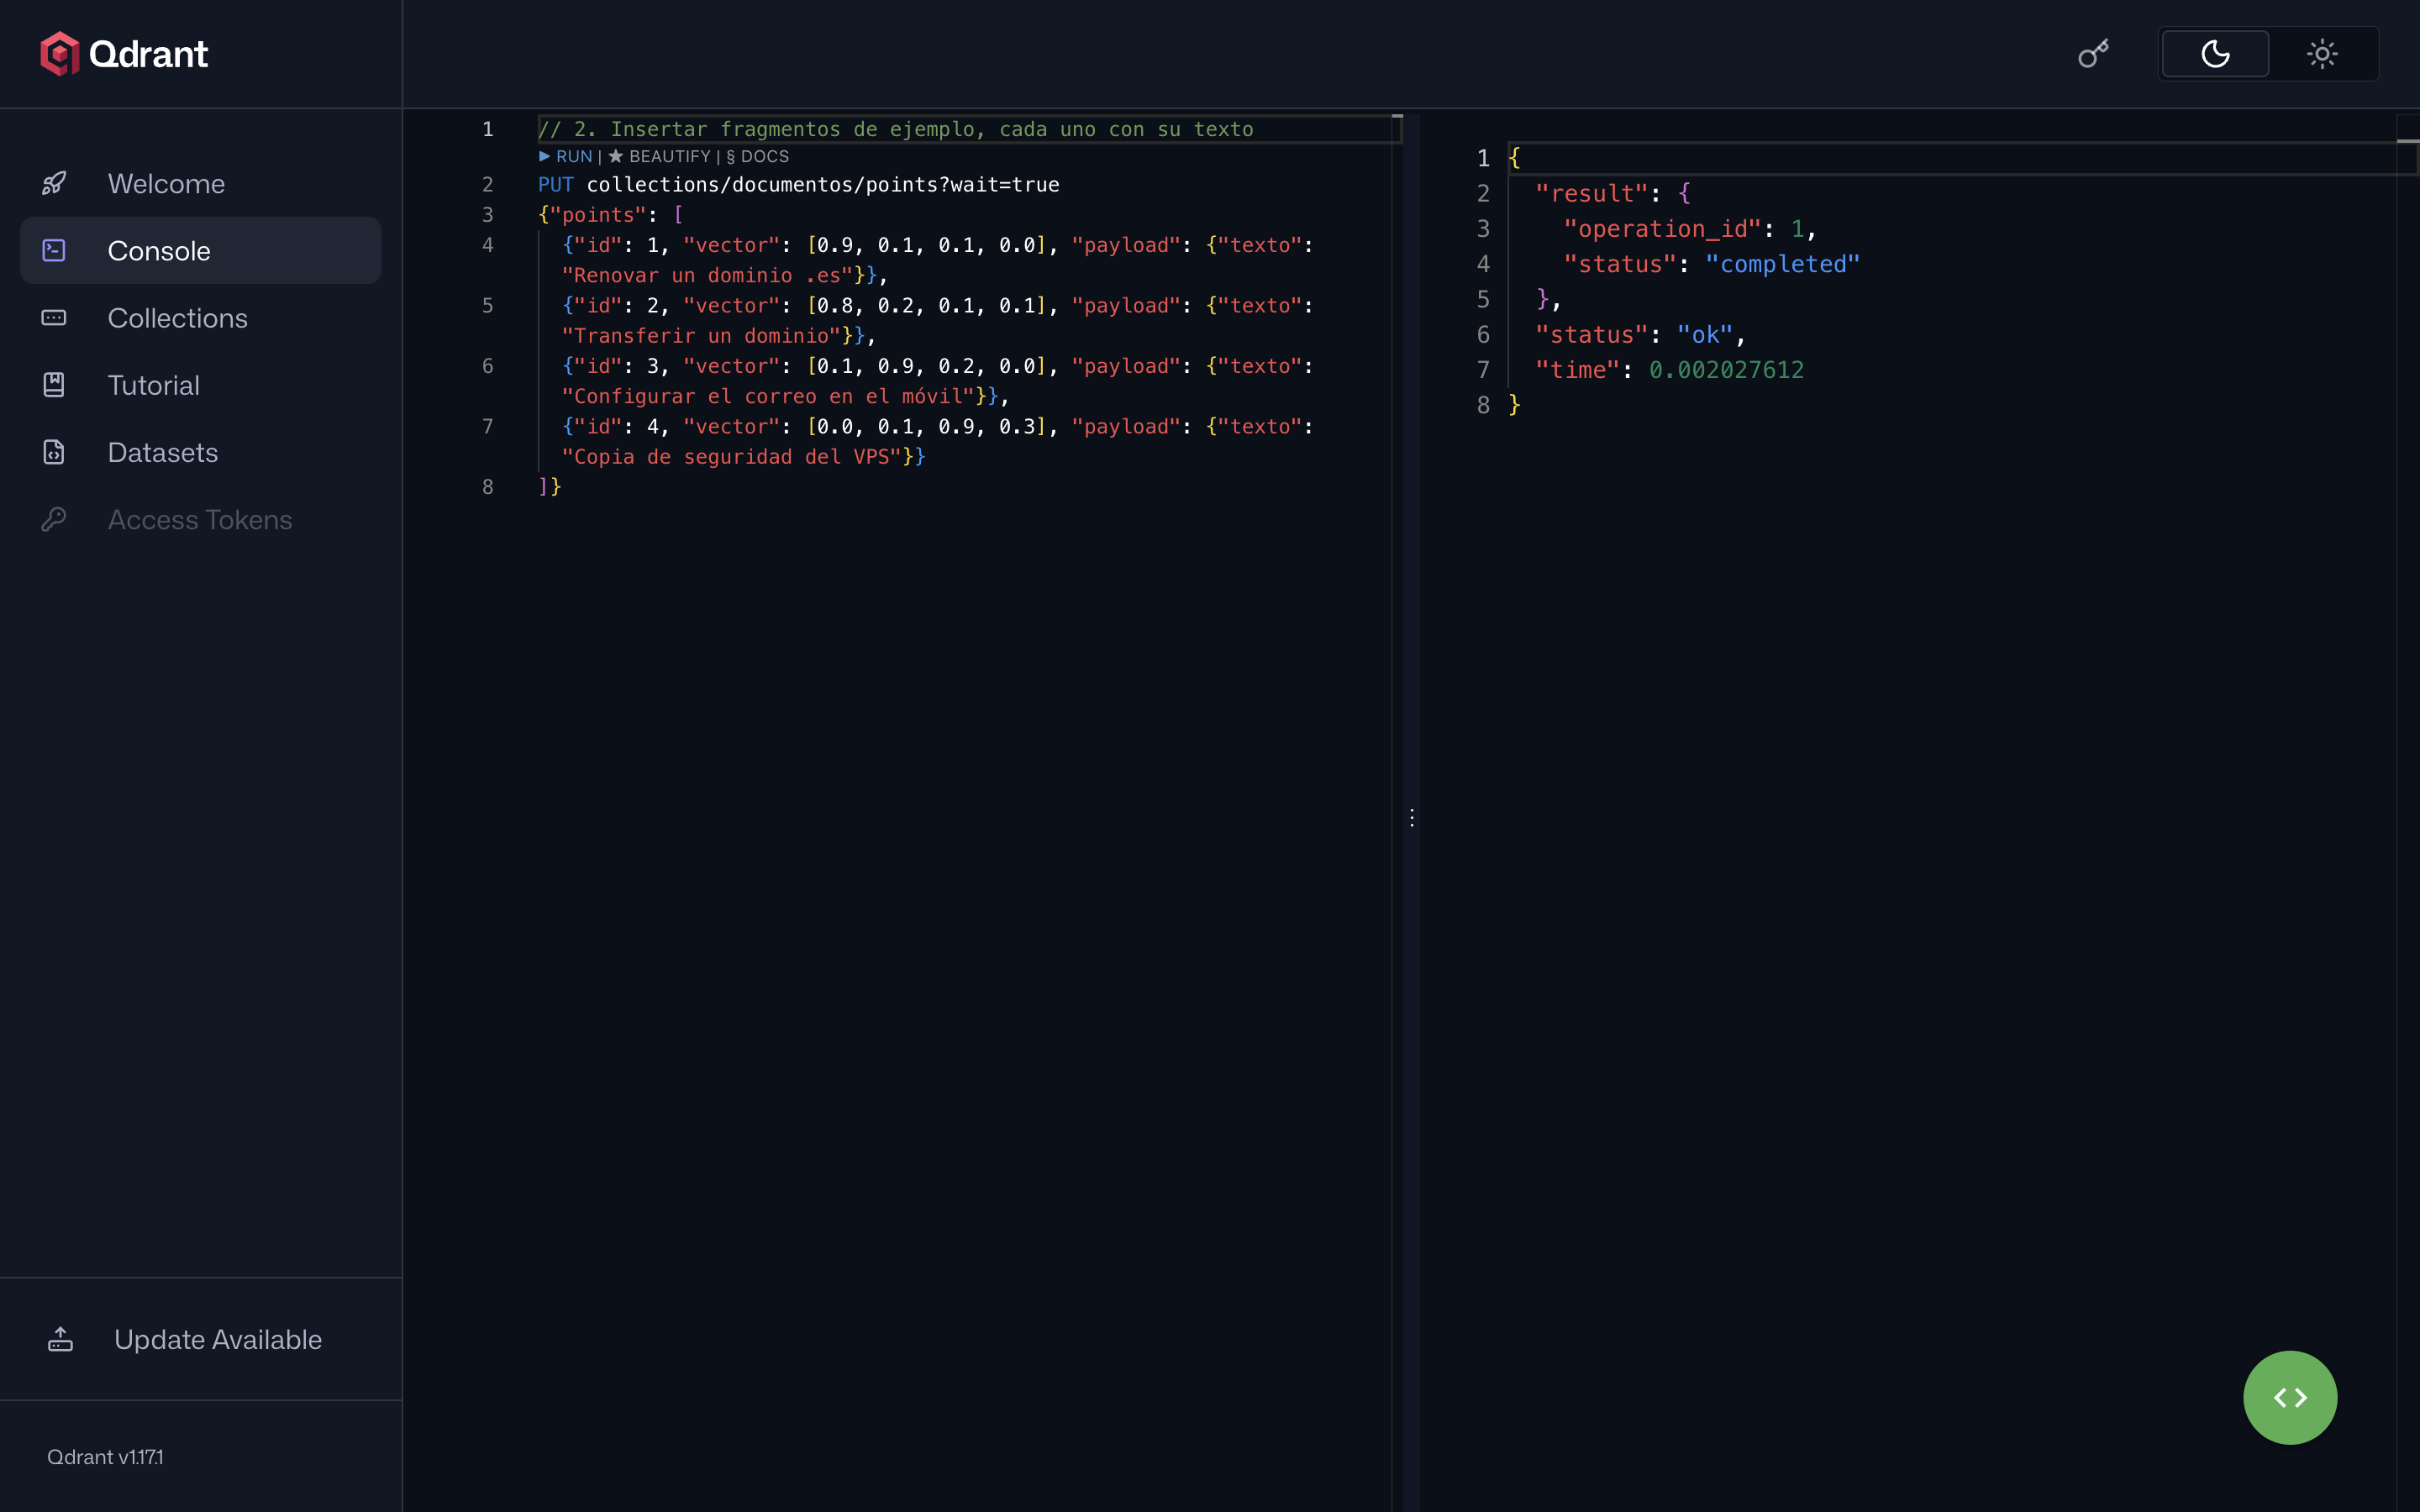
Task: Run the PUT request with RUN
Action: 566,156
